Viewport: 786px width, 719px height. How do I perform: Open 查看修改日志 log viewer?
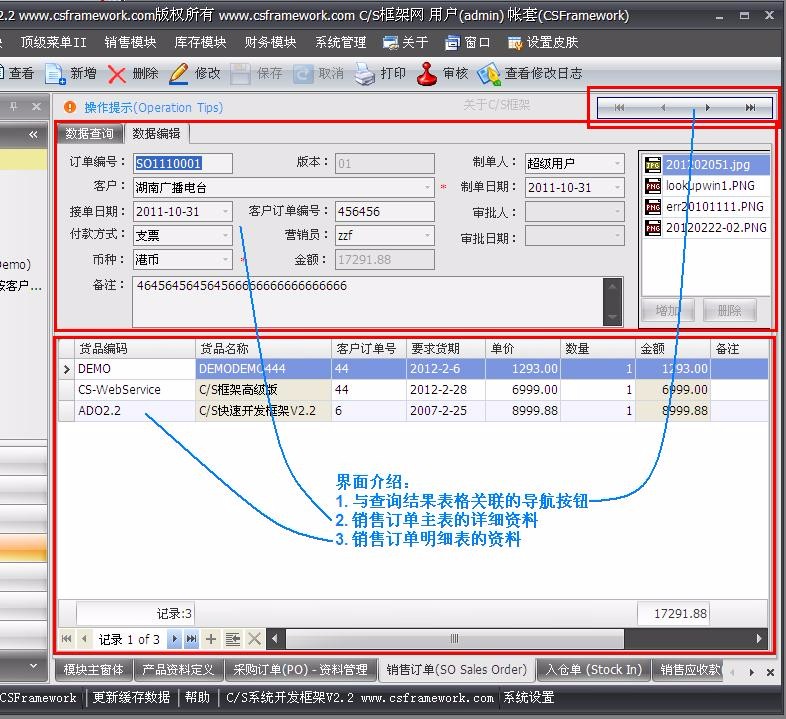coord(530,74)
